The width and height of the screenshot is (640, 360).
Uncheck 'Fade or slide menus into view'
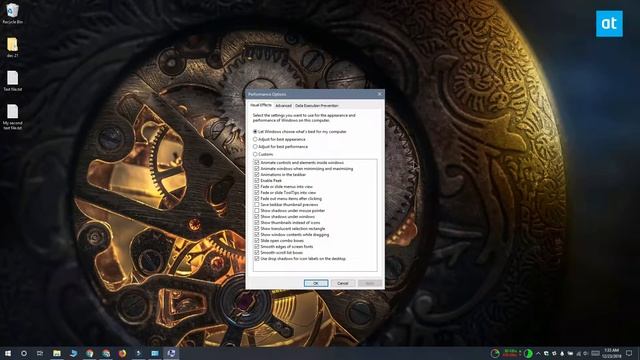[257, 187]
